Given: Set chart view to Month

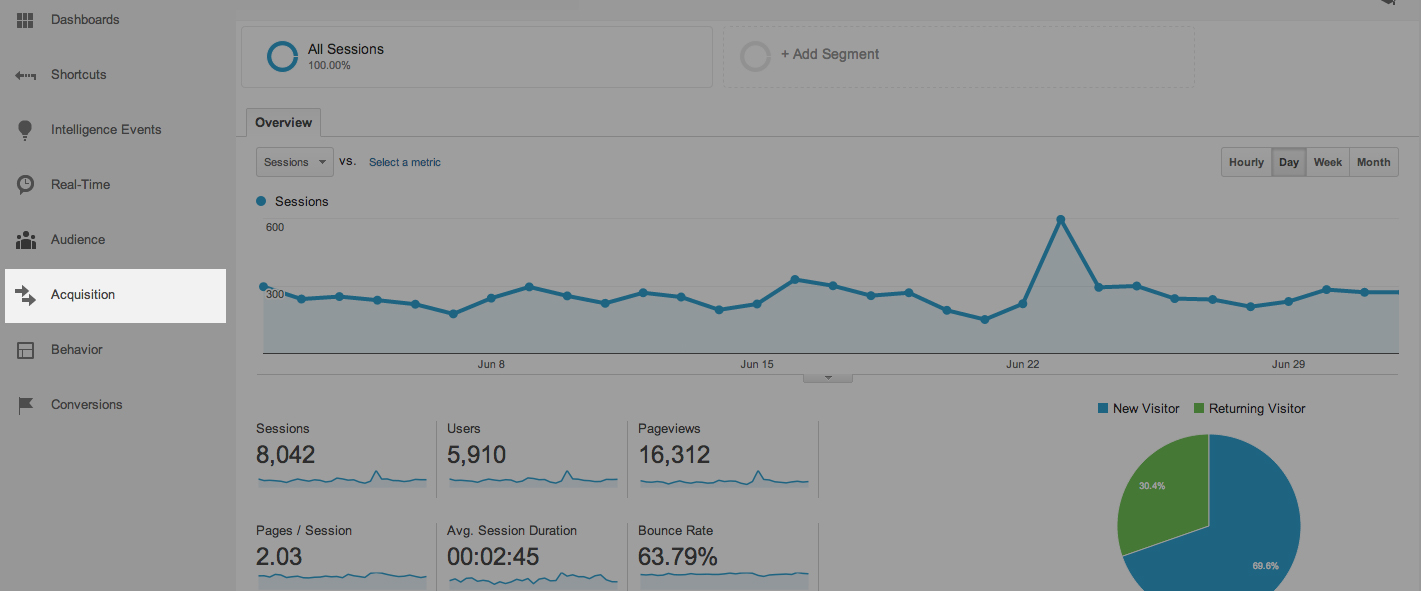Looking at the screenshot, I should click(x=1373, y=162).
